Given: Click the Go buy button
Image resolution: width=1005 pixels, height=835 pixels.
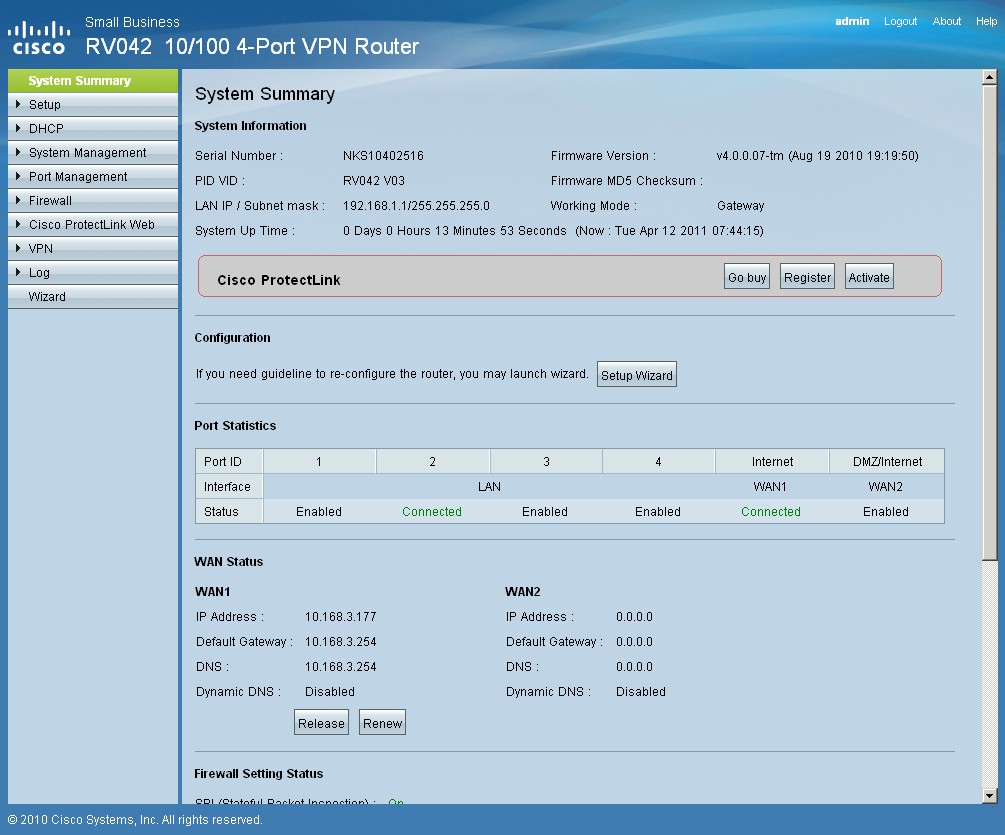Looking at the screenshot, I should pyautogui.click(x=747, y=277).
